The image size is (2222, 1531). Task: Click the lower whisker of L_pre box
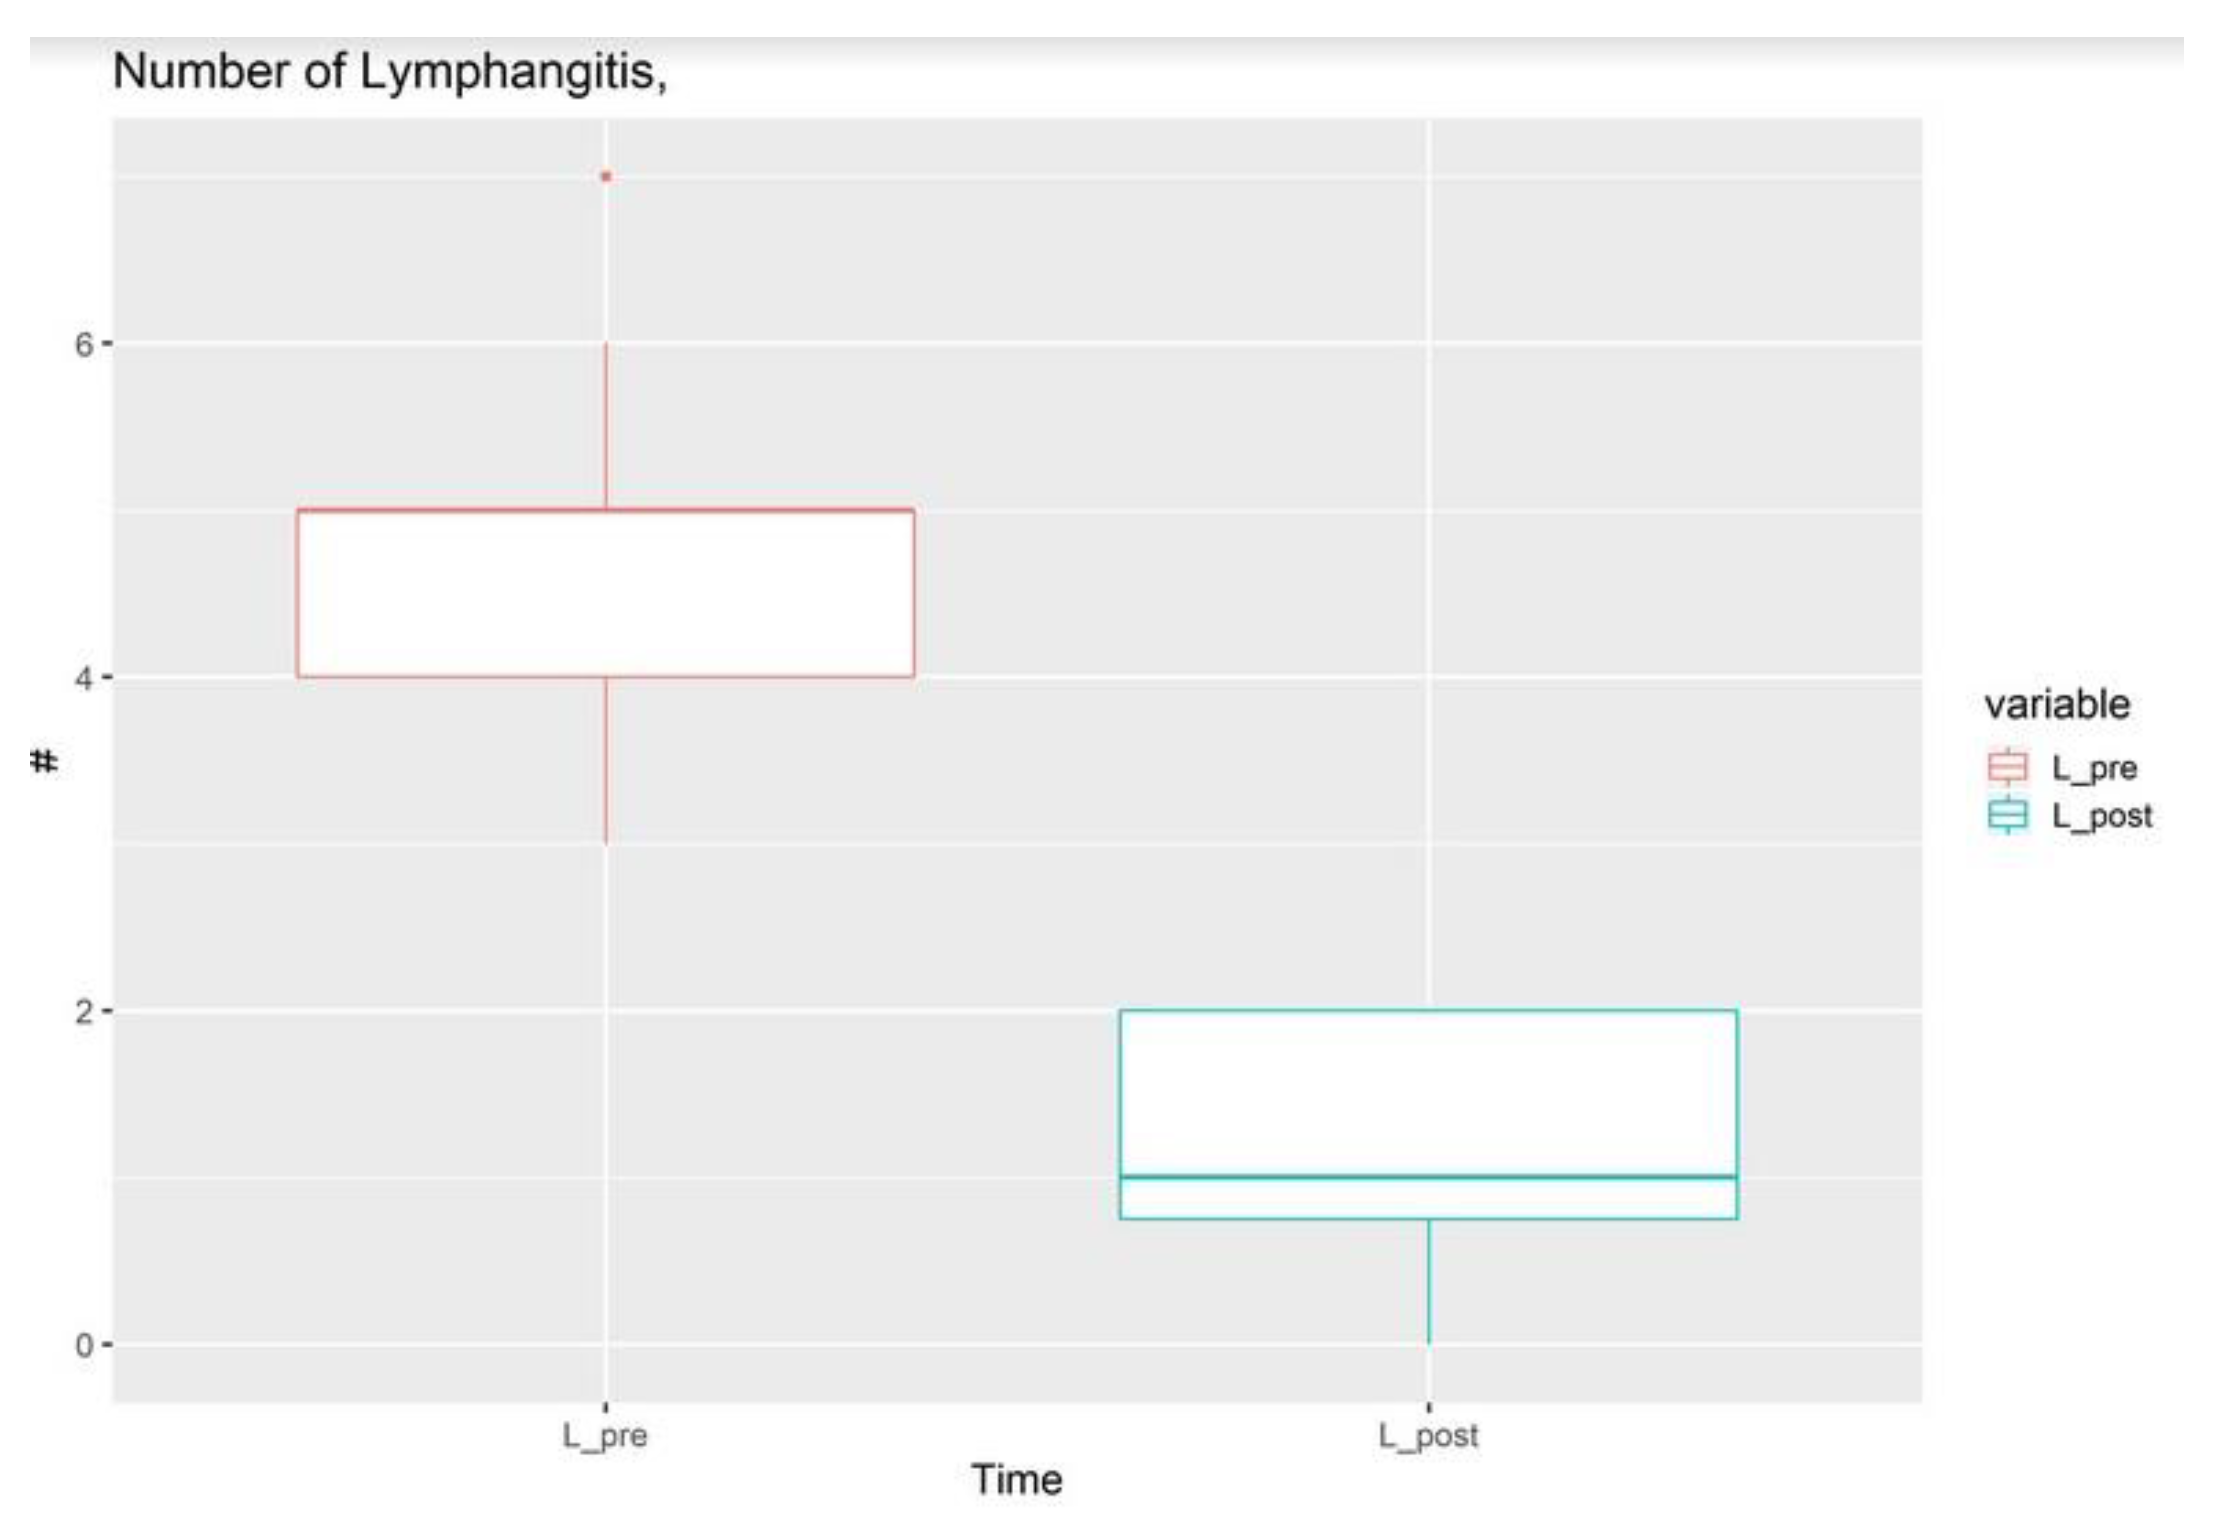click(x=606, y=760)
